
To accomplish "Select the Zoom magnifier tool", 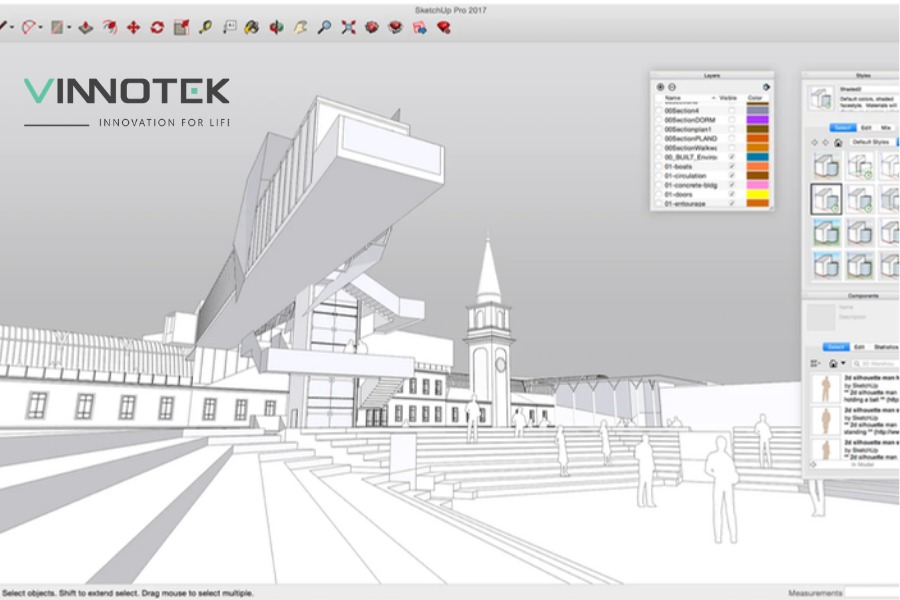I will [325, 27].
